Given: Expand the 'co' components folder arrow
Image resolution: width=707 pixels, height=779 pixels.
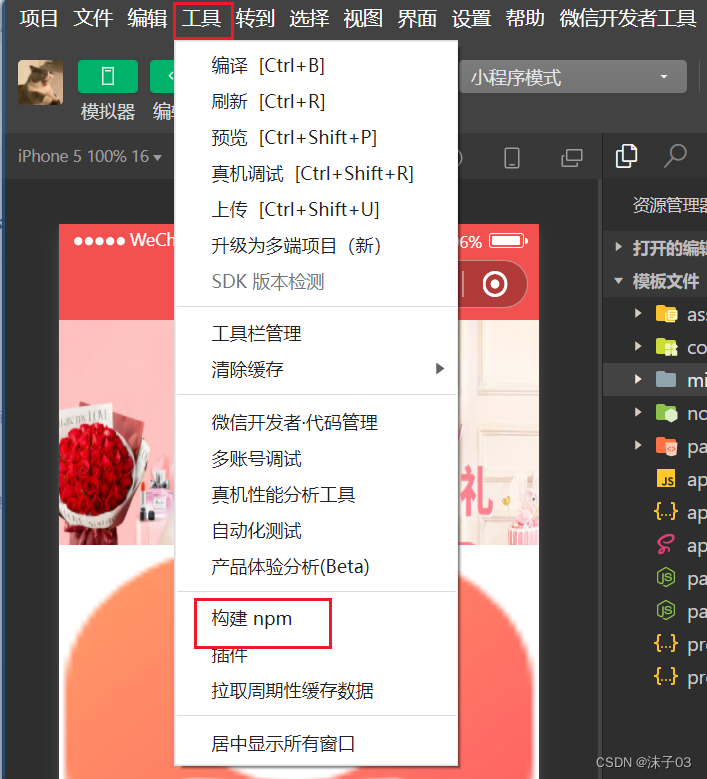Looking at the screenshot, I should click(638, 346).
